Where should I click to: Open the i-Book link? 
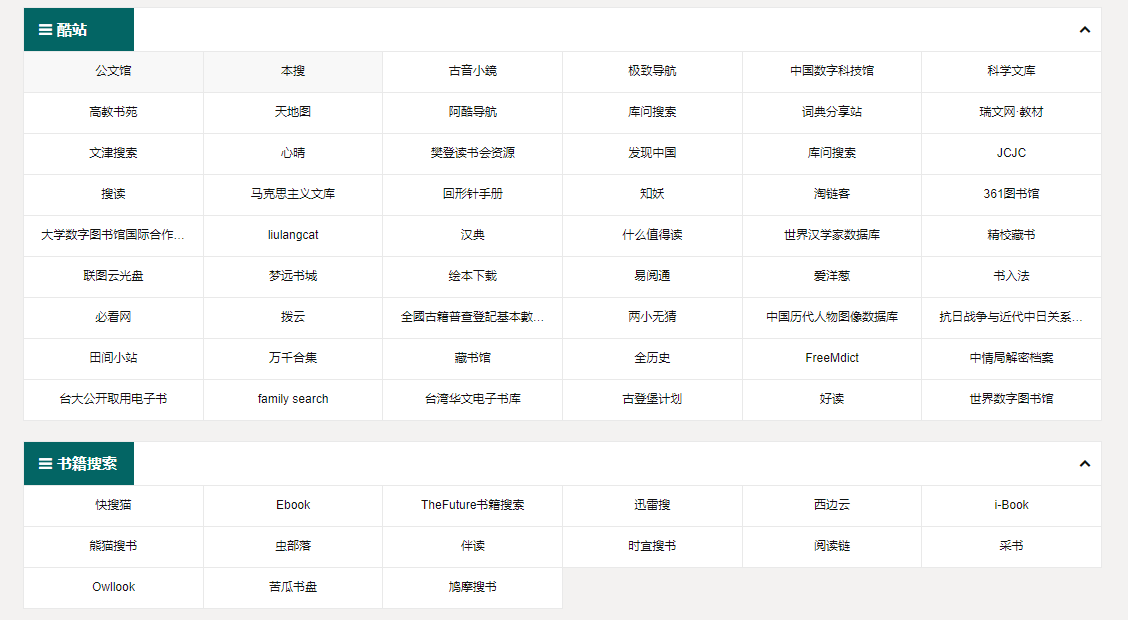click(1011, 505)
